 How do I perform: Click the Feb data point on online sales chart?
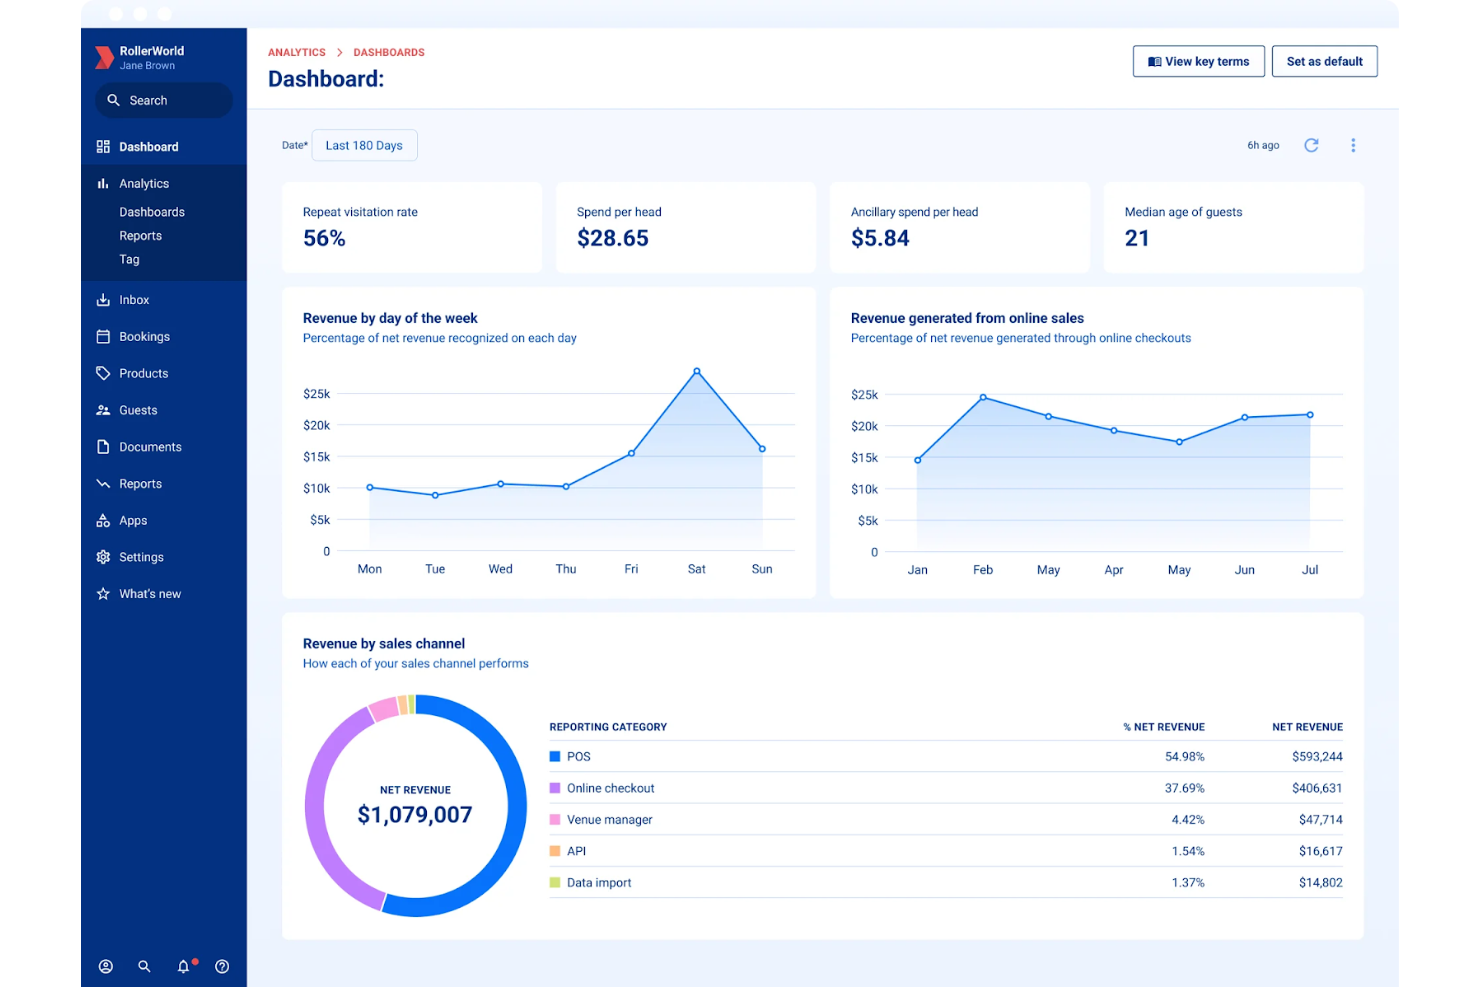(983, 398)
